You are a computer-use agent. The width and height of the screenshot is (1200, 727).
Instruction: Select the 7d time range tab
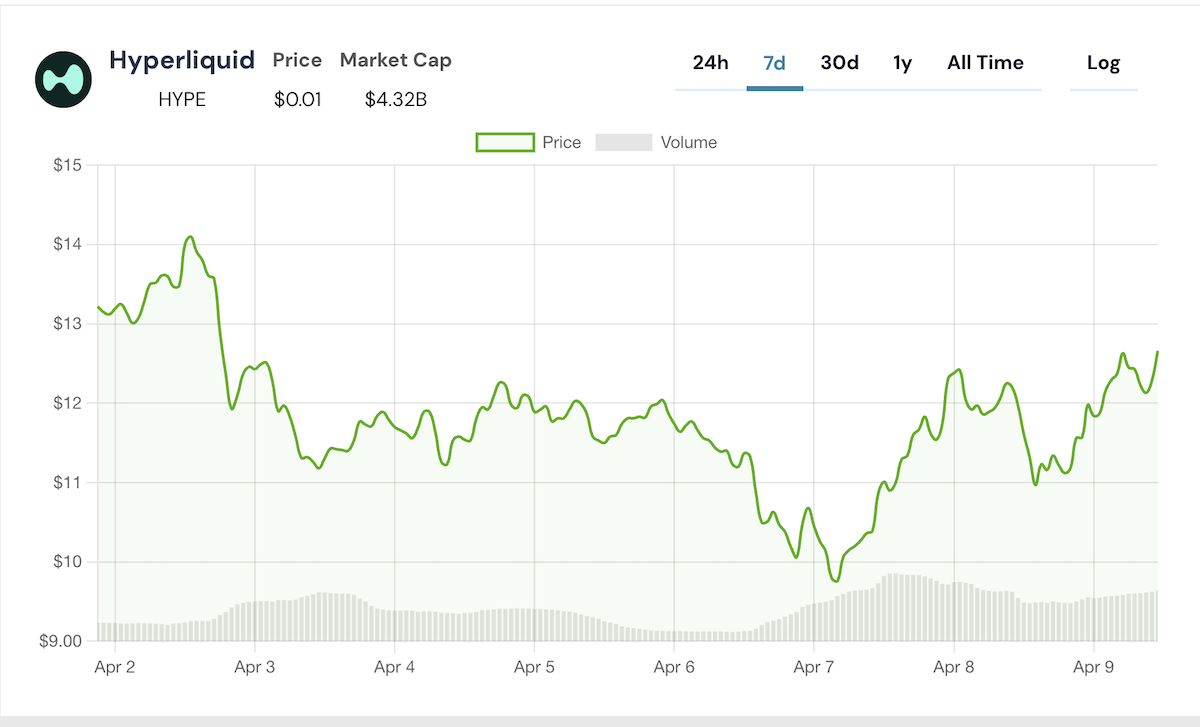click(775, 63)
